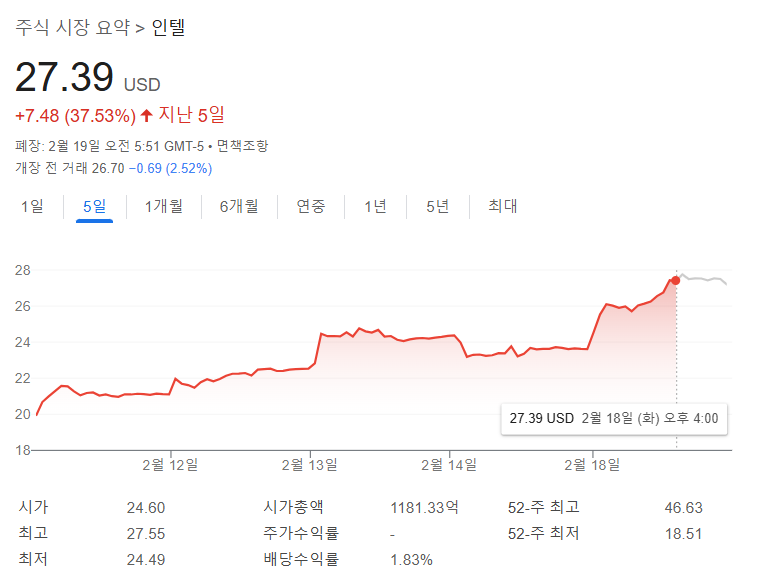761x588 pixels.
Task: Click the 2월 14일 axis label
Action: (x=449, y=465)
